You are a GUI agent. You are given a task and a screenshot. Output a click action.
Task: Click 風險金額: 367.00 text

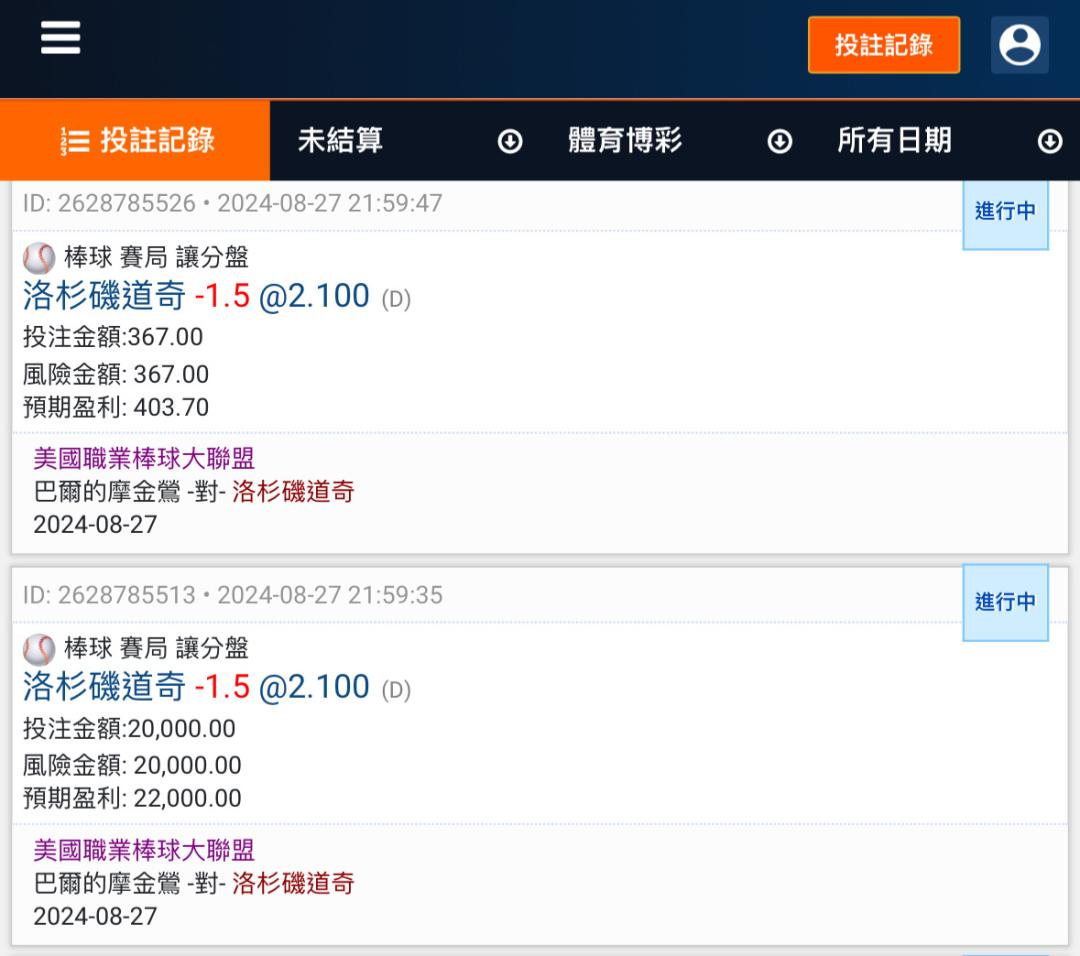pyautogui.click(x=116, y=374)
